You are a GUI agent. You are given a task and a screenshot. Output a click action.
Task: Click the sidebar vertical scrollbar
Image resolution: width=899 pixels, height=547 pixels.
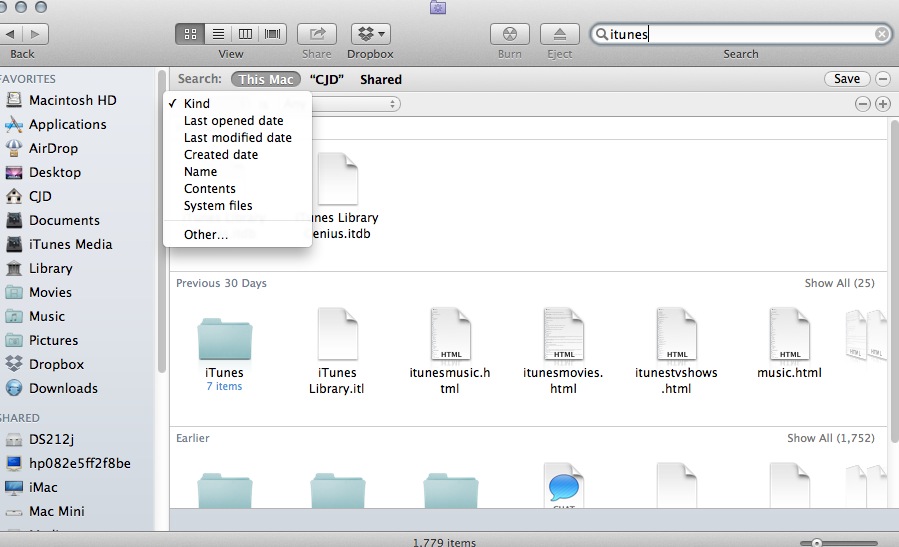coord(162,222)
